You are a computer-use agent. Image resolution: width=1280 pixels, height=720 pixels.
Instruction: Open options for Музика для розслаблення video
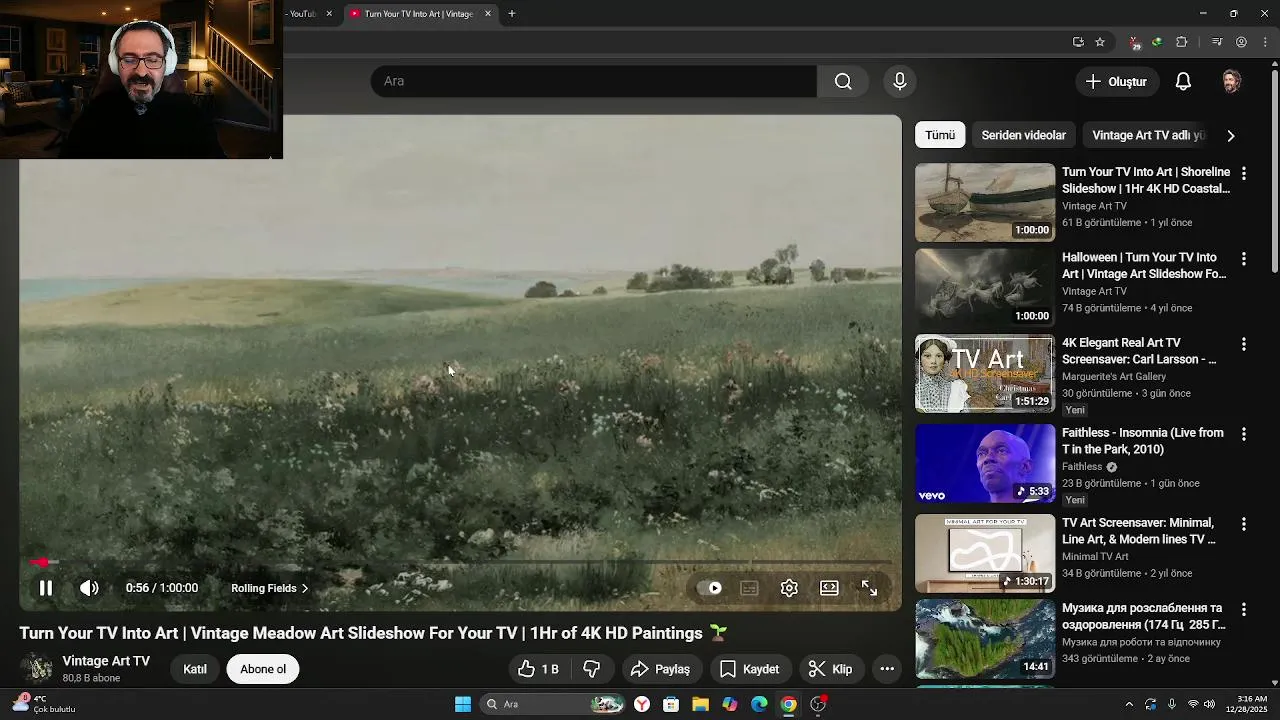click(1244, 609)
